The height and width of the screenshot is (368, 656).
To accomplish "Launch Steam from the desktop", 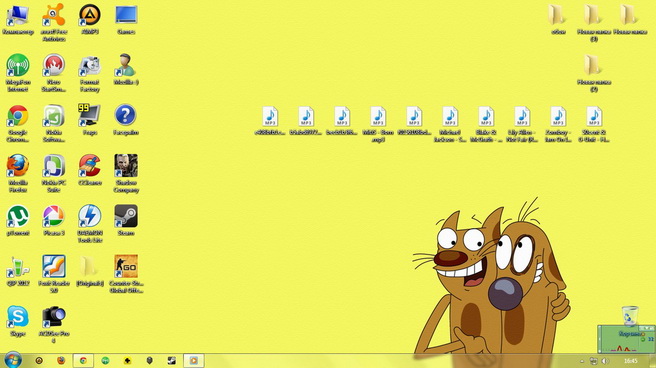I will (126, 220).
